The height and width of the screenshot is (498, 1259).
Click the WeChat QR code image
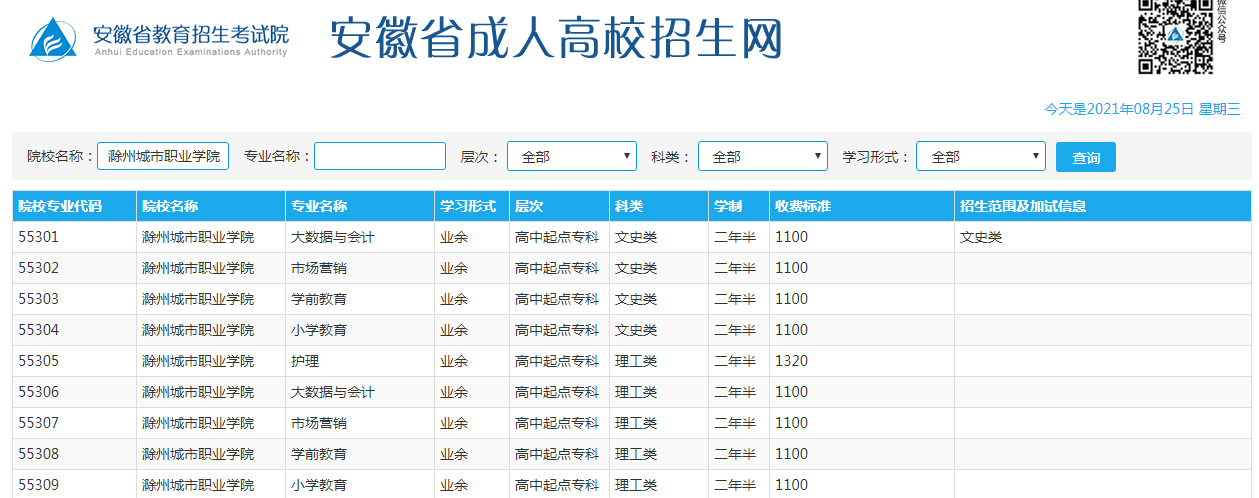1175,36
